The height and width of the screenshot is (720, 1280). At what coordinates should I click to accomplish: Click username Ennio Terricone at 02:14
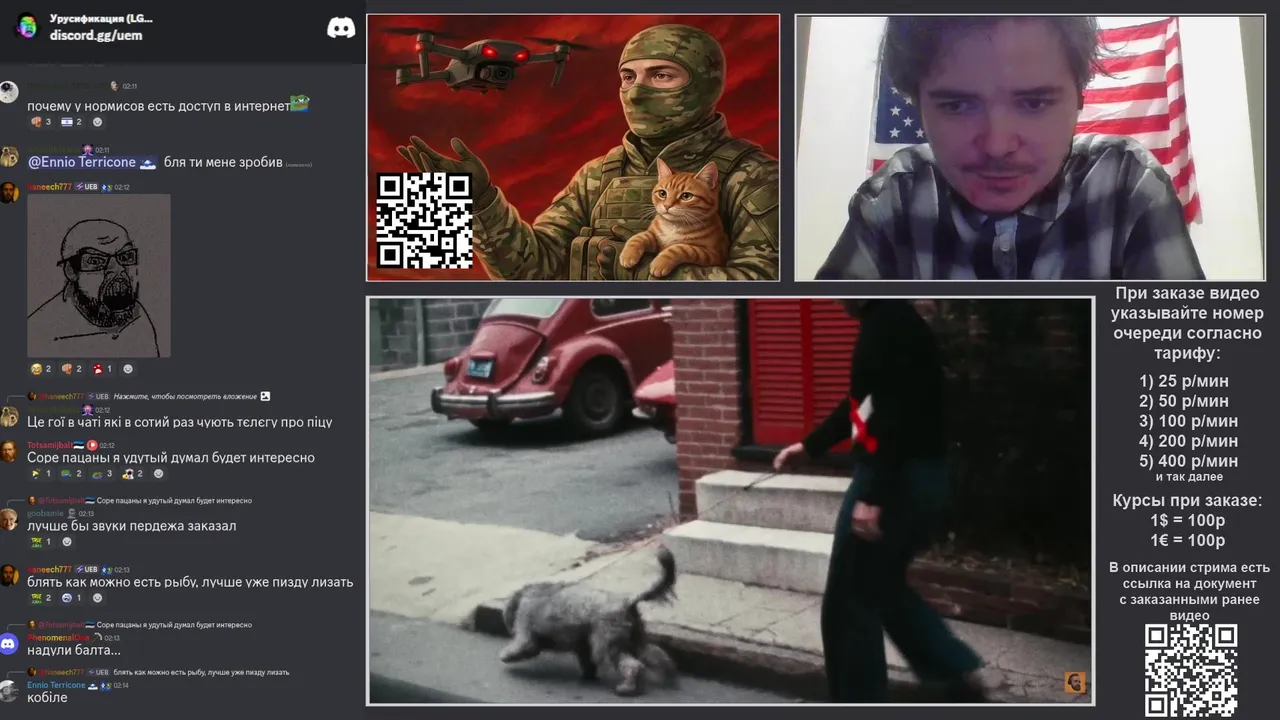(x=56, y=685)
